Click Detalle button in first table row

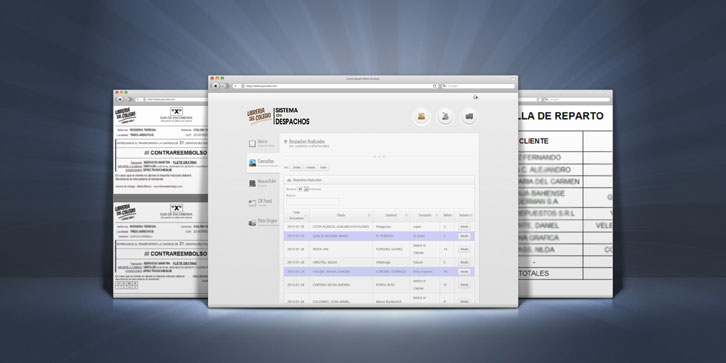point(464,227)
